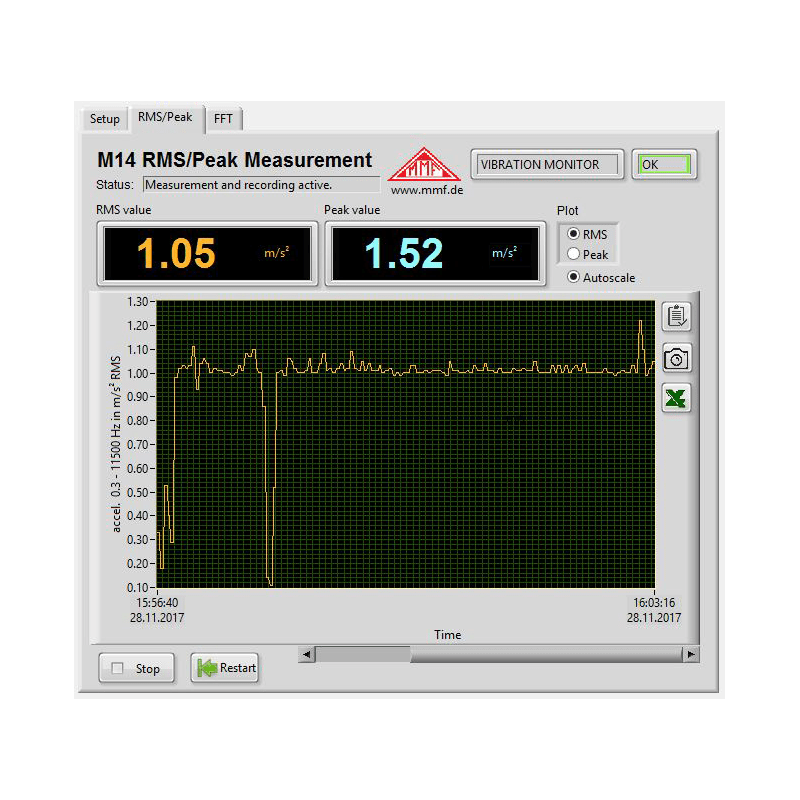Click the right arrow of the time scrollbar
800x800 pixels.
(x=690, y=654)
